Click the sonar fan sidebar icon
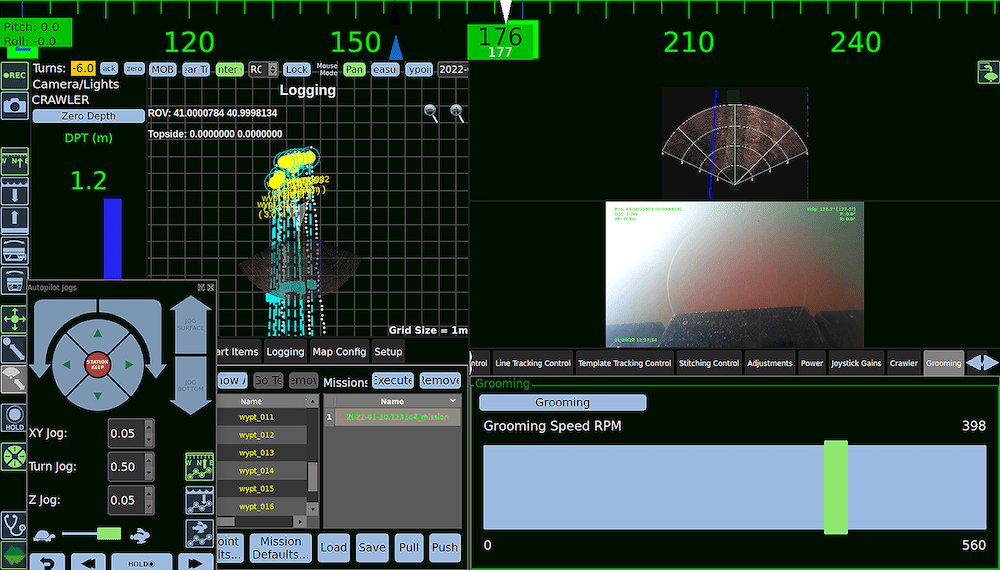The image size is (1000, 570). coord(14,378)
